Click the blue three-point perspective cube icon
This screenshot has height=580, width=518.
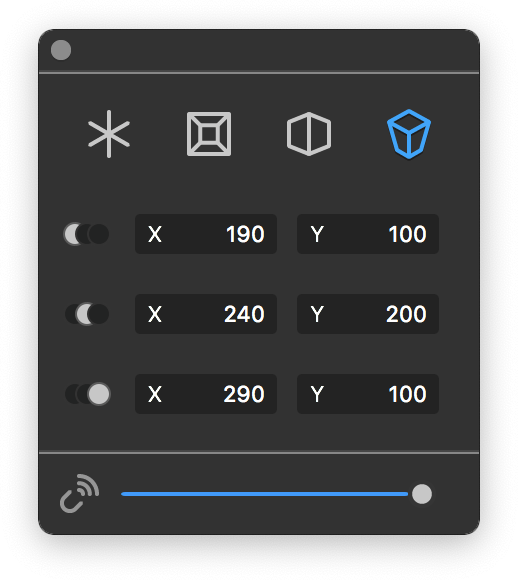[409, 134]
